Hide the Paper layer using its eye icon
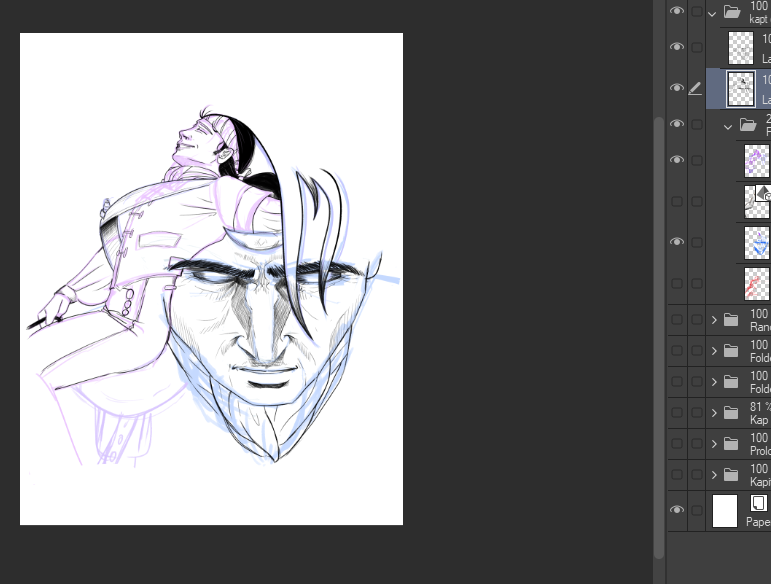Image resolution: width=771 pixels, height=584 pixels. click(x=677, y=511)
